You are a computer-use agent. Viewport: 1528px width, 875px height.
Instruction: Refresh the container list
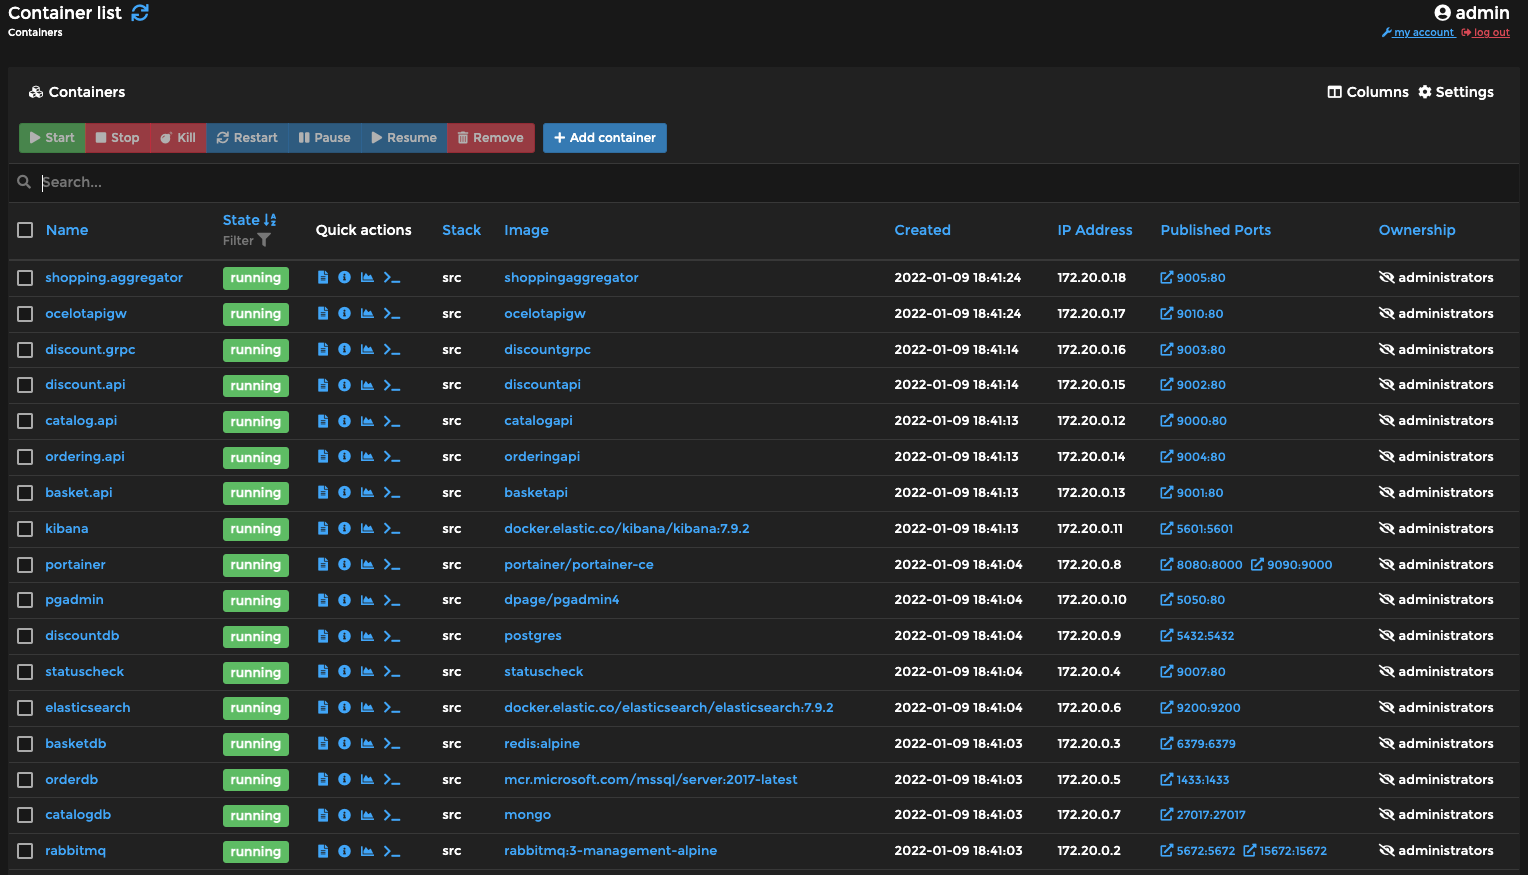[139, 13]
